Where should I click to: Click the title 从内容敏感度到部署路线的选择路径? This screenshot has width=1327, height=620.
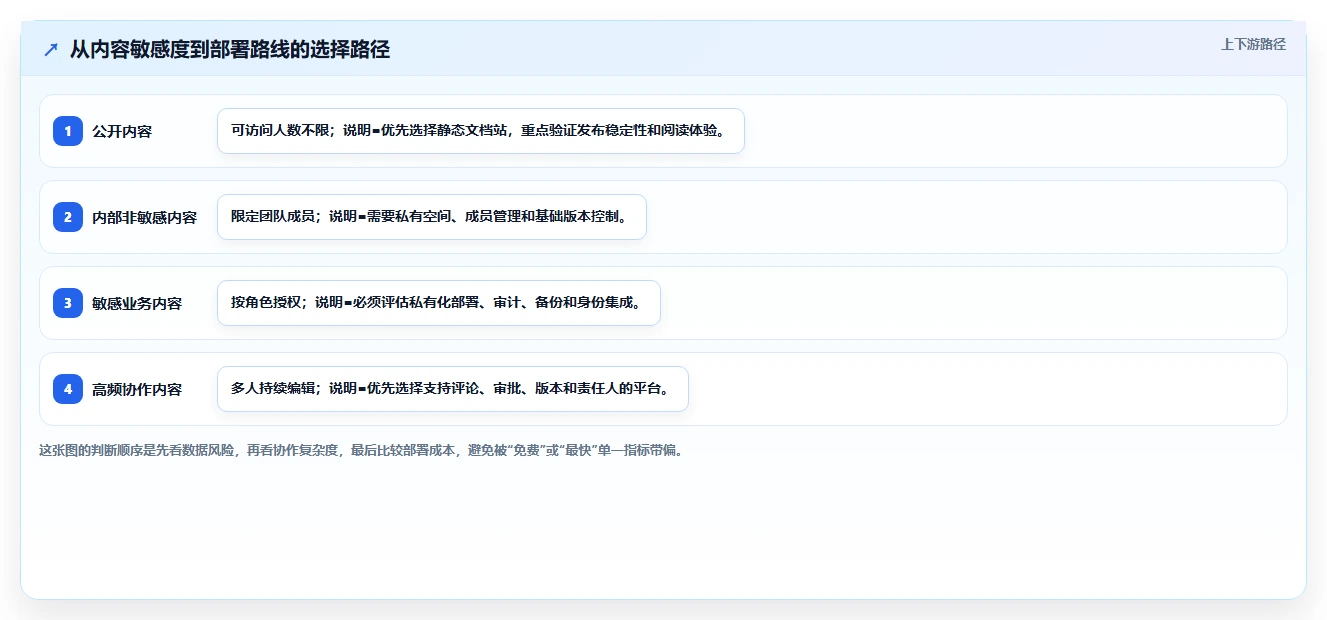[230, 50]
